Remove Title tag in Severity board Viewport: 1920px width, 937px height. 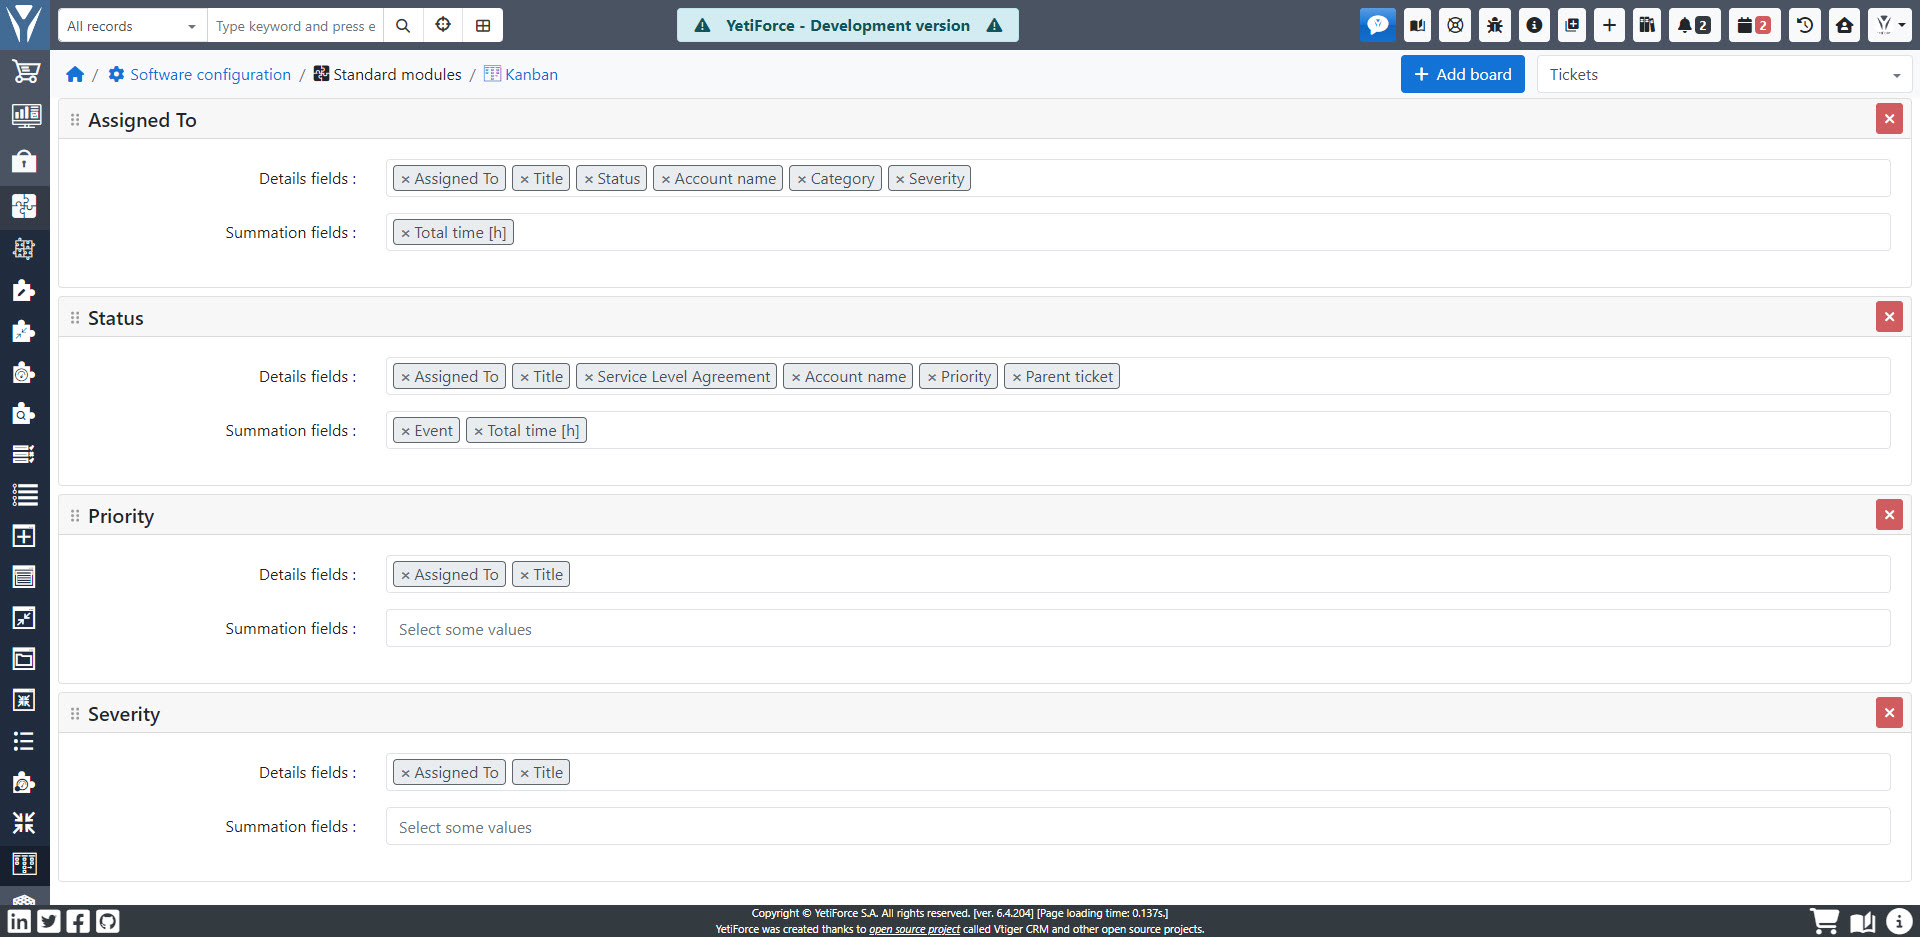pyautogui.click(x=525, y=773)
